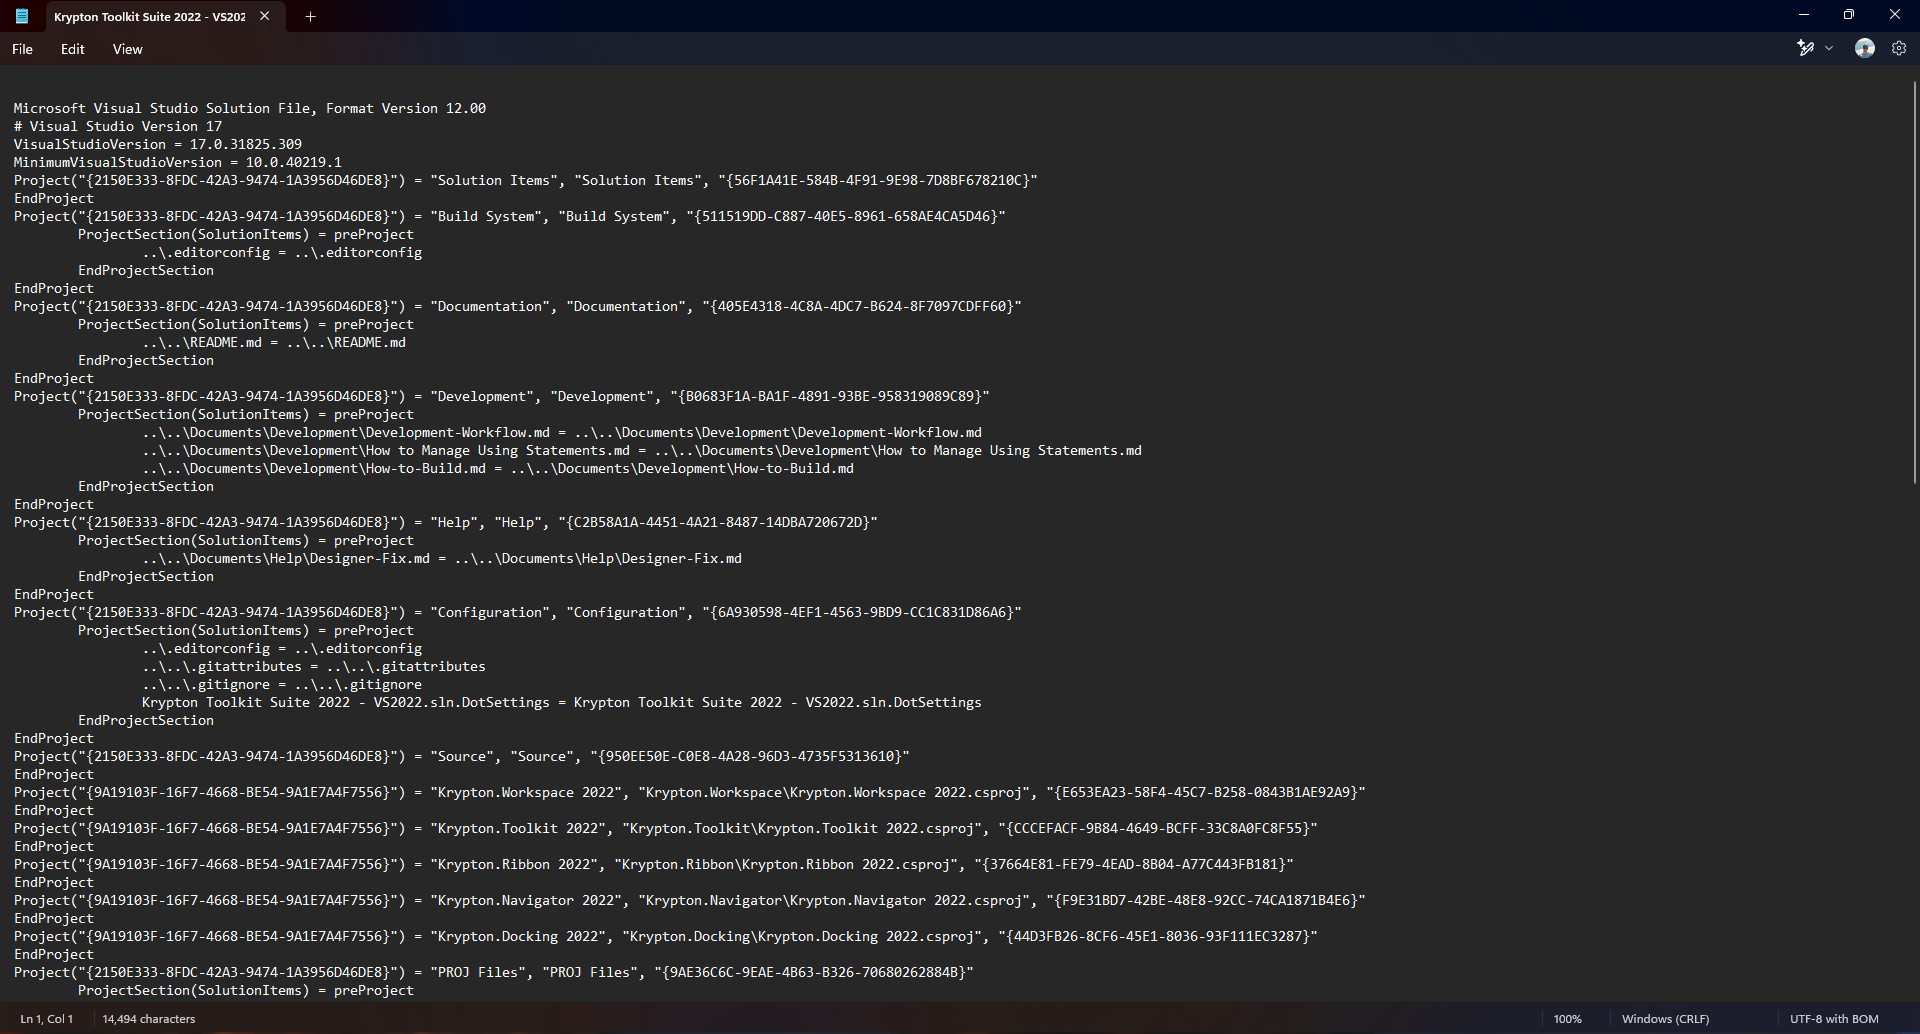Click the vertical scrollbar thumb
Image resolution: width=1920 pixels, height=1034 pixels.
coord(1914,280)
